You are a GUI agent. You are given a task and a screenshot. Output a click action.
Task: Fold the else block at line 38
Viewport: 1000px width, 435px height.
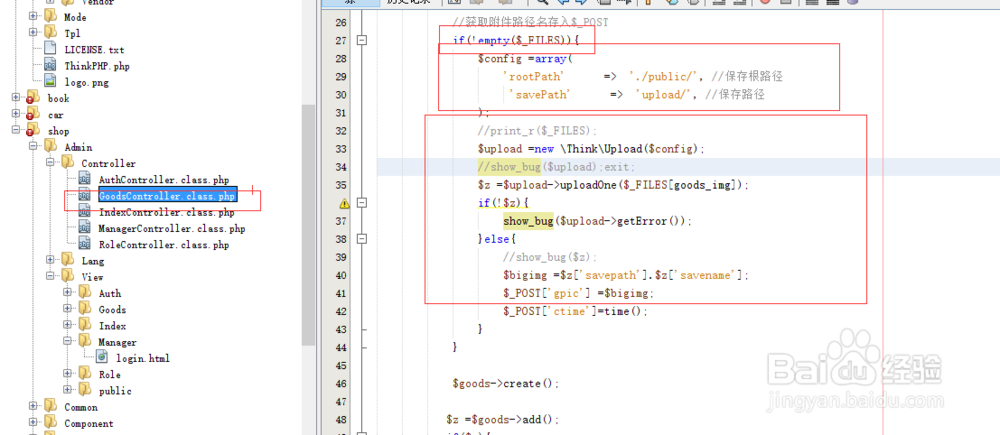[x=362, y=239]
